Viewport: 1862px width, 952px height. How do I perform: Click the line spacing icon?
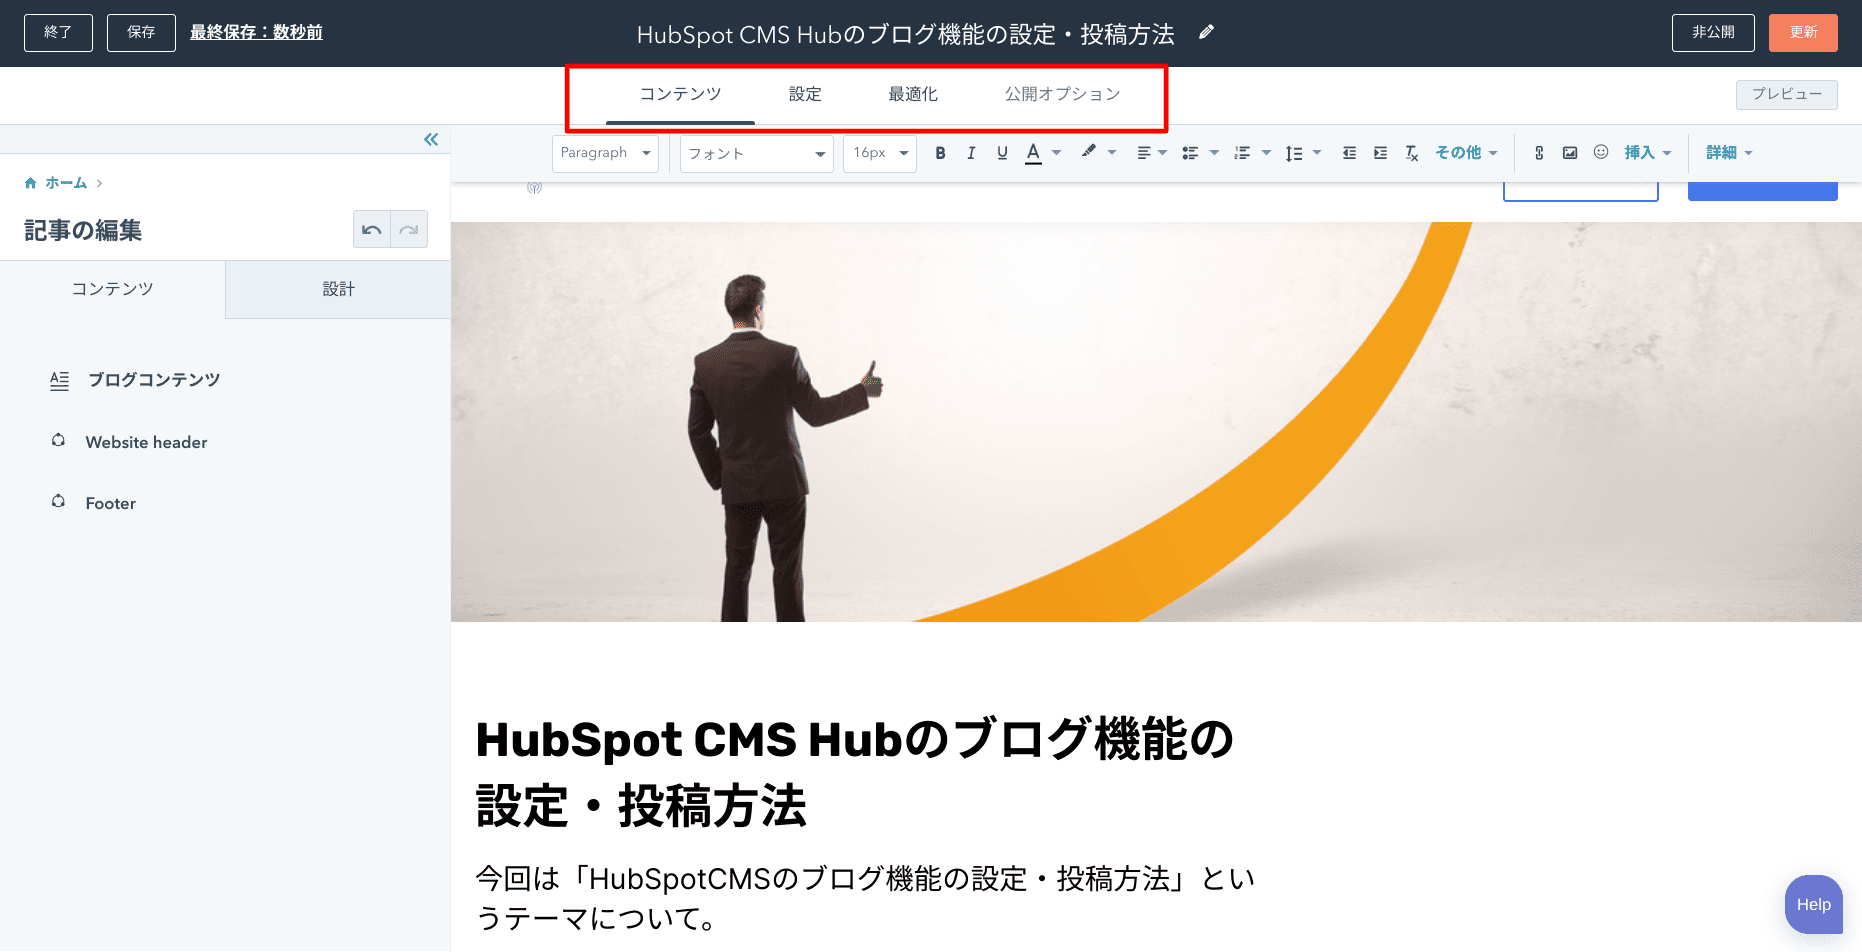1294,153
